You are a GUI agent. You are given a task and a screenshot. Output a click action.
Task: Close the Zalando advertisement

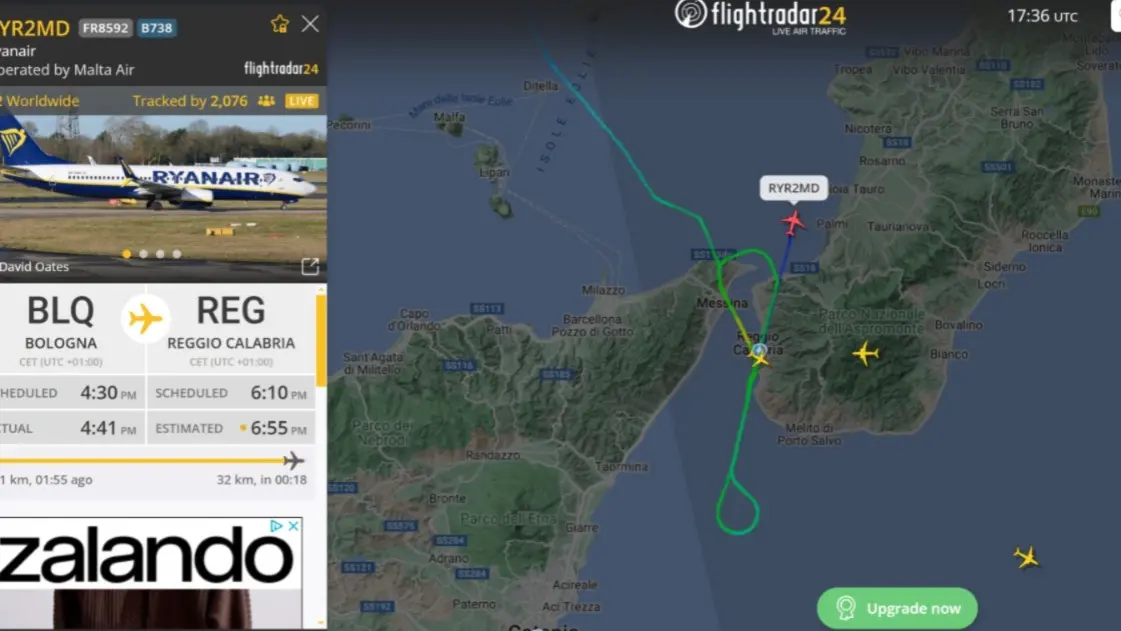coord(293,526)
